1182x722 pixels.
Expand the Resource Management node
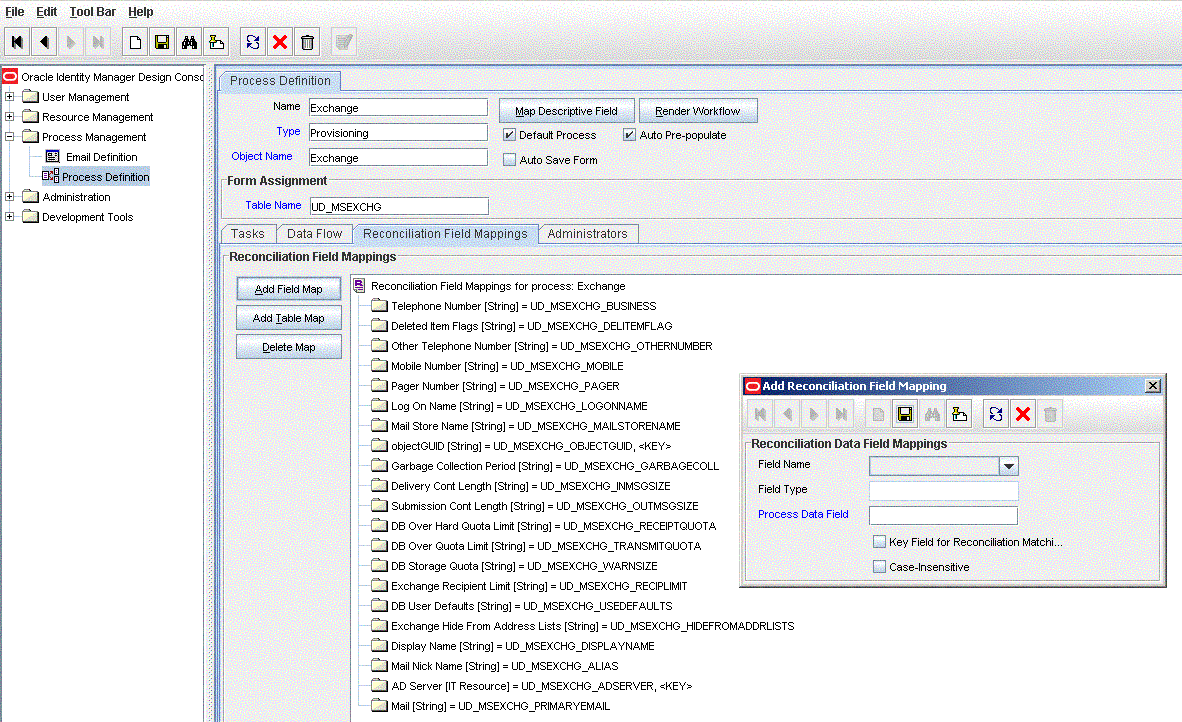(9, 117)
